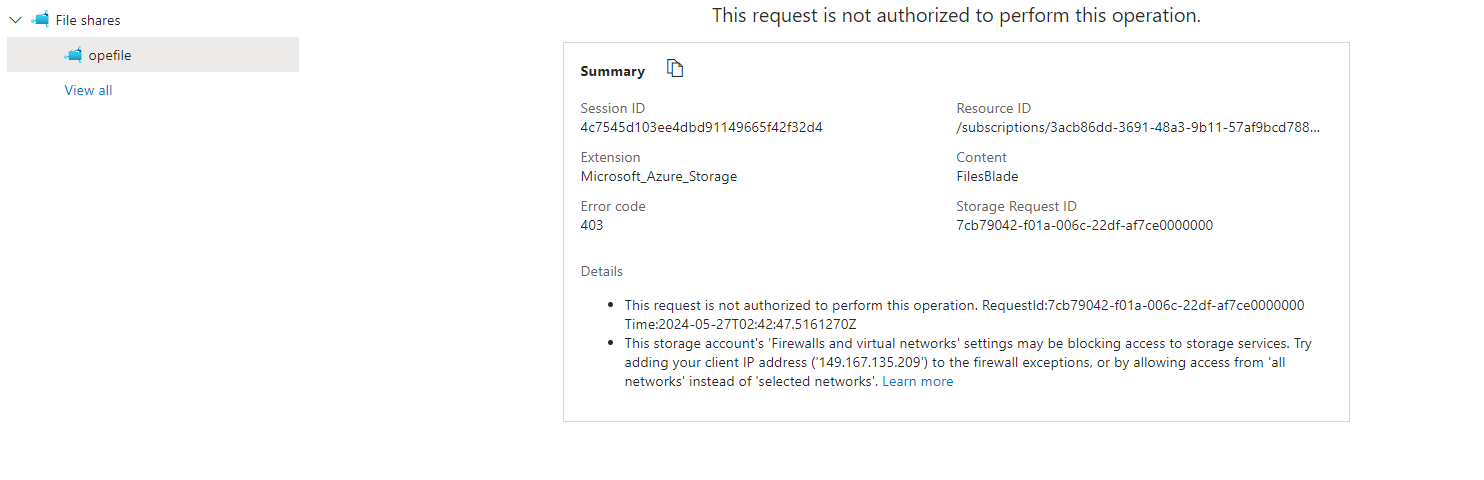The width and height of the screenshot is (1484, 480).
Task: Click the RequestId and Time detail bullet
Action: (x=964, y=314)
